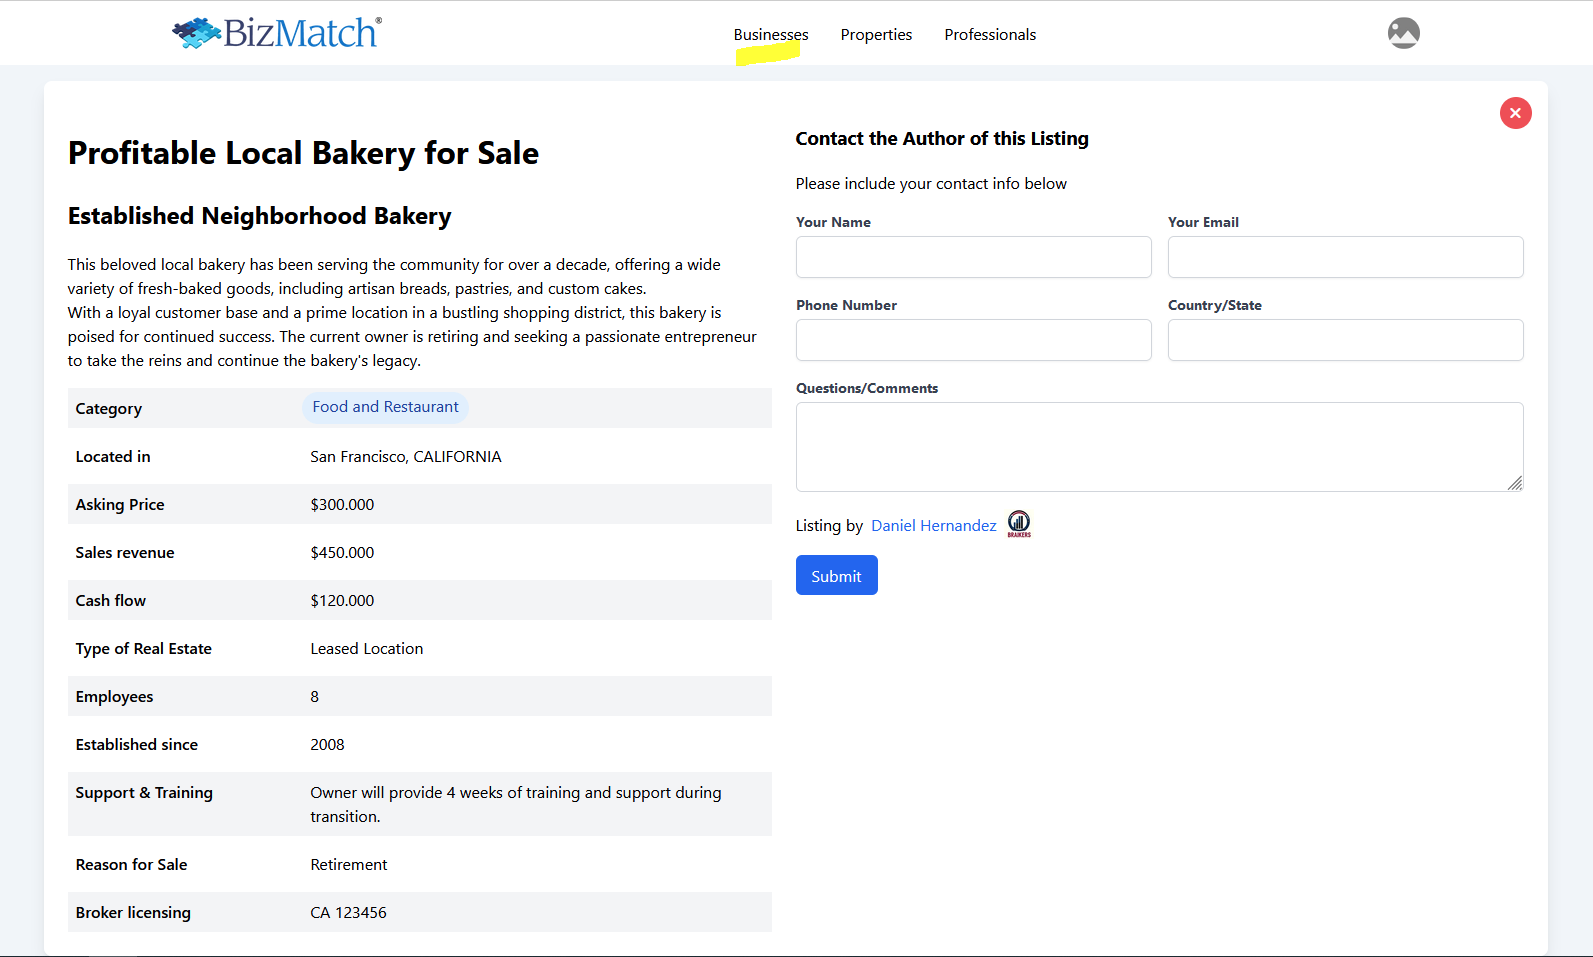Click the Established Neighborhood Bakery subheading
Screen dimensions: 1593x957
point(259,216)
